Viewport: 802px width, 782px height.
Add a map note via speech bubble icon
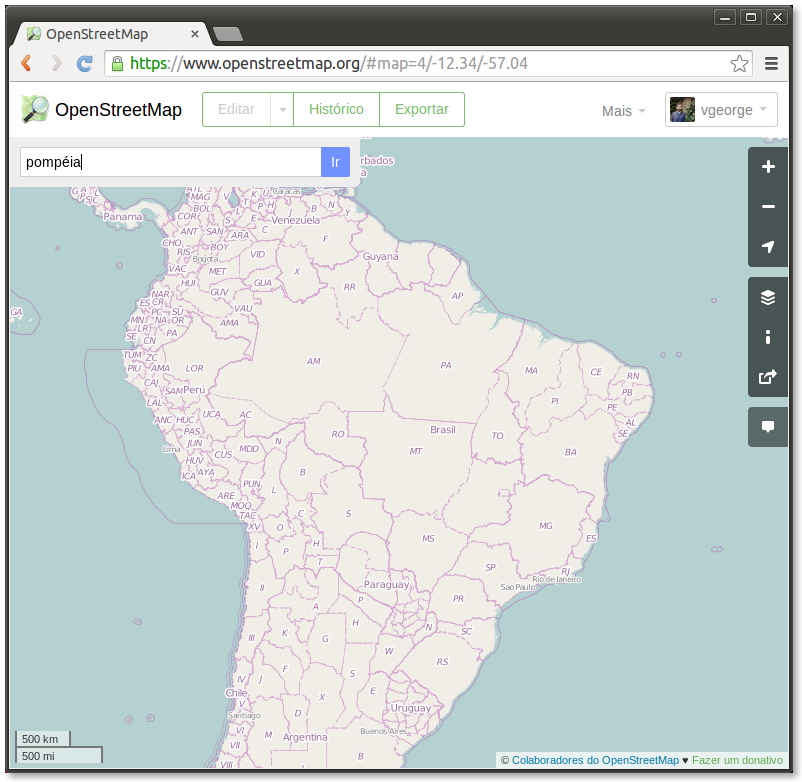point(768,427)
